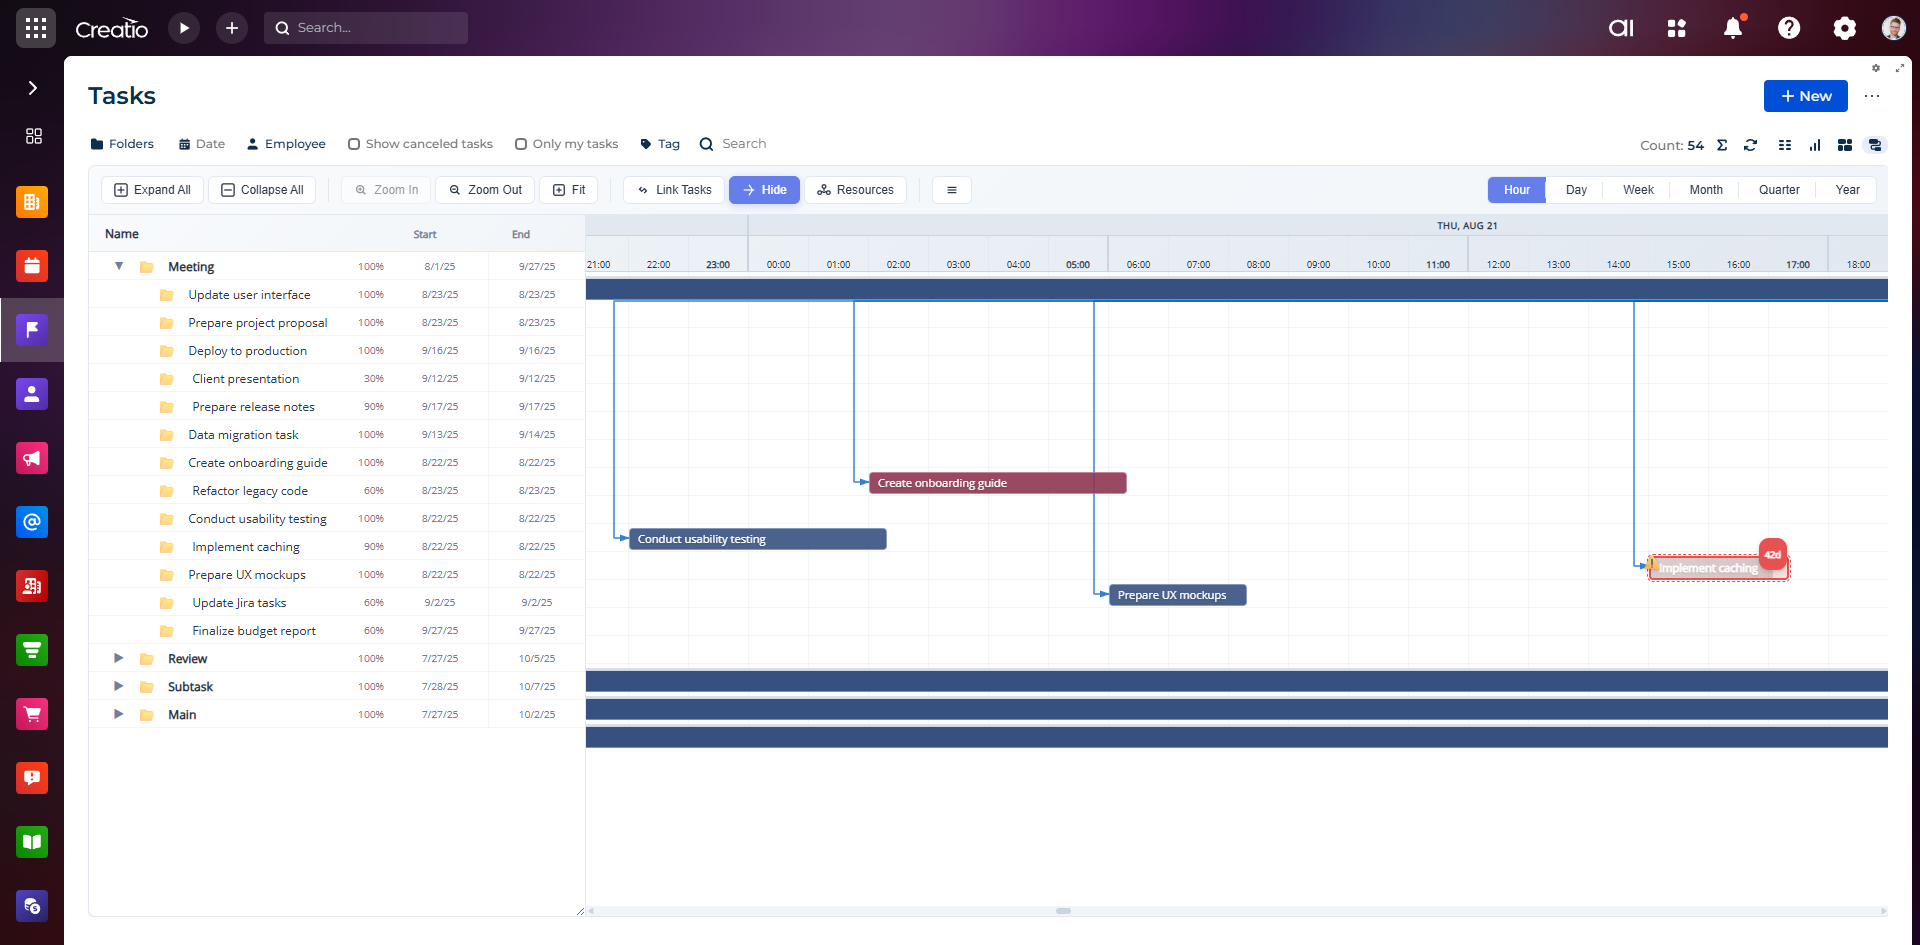This screenshot has width=1920, height=945.
Task: Toggle the Hide links button
Action: click(x=764, y=190)
